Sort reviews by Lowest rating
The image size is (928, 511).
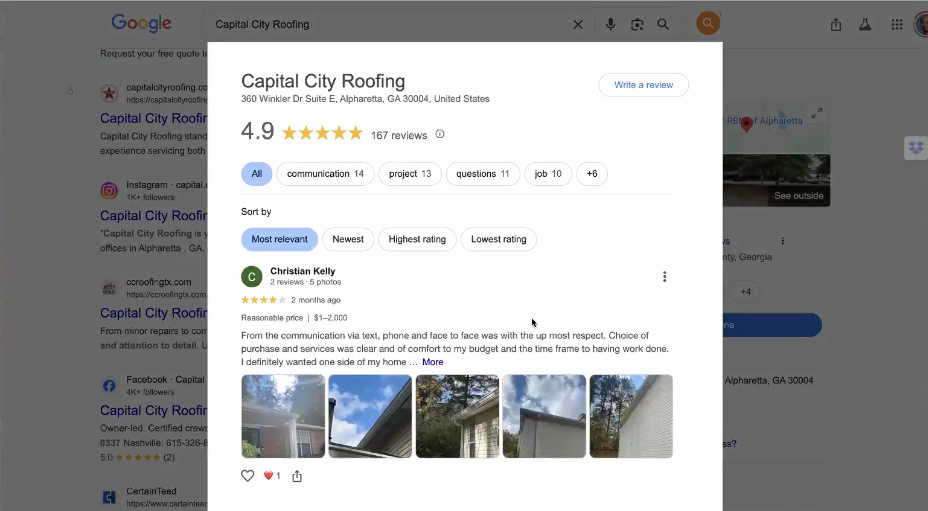pos(498,239)
